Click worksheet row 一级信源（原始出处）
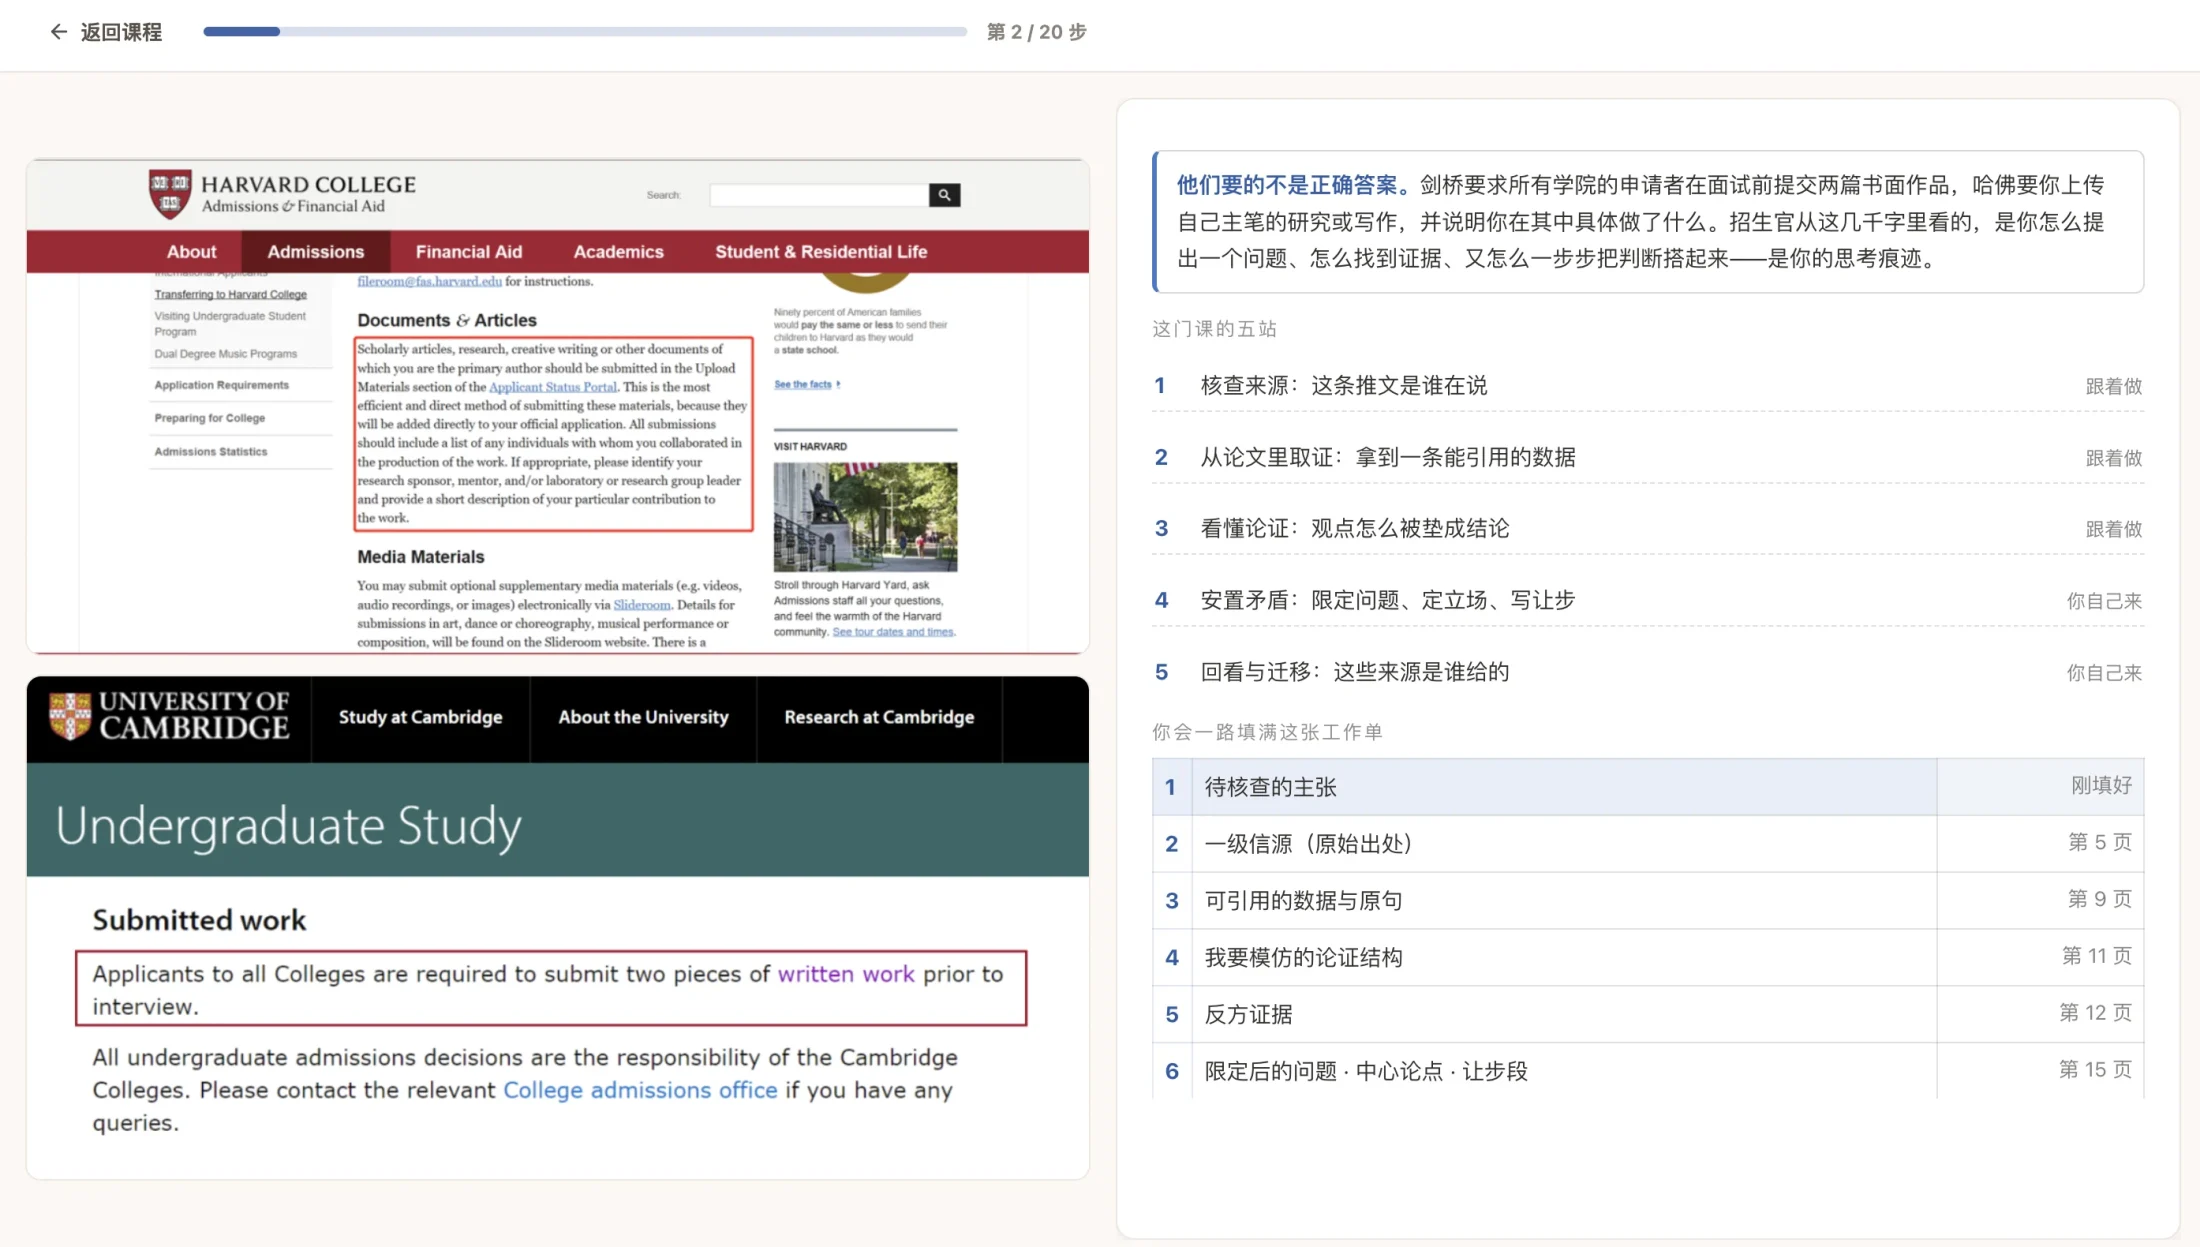The height and width of the screenshot is (1247, 2200). (x=1647, y=844)
